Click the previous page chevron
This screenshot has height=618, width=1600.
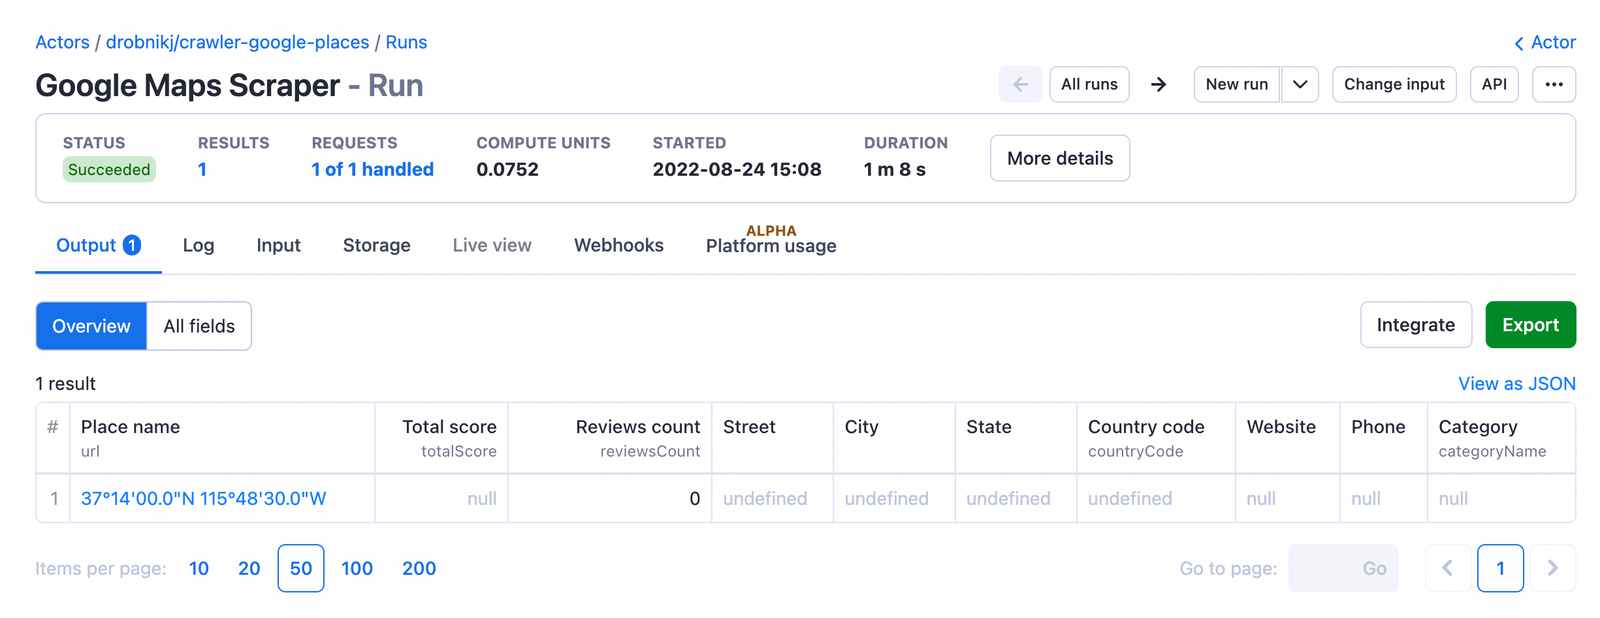point(1447,568)
